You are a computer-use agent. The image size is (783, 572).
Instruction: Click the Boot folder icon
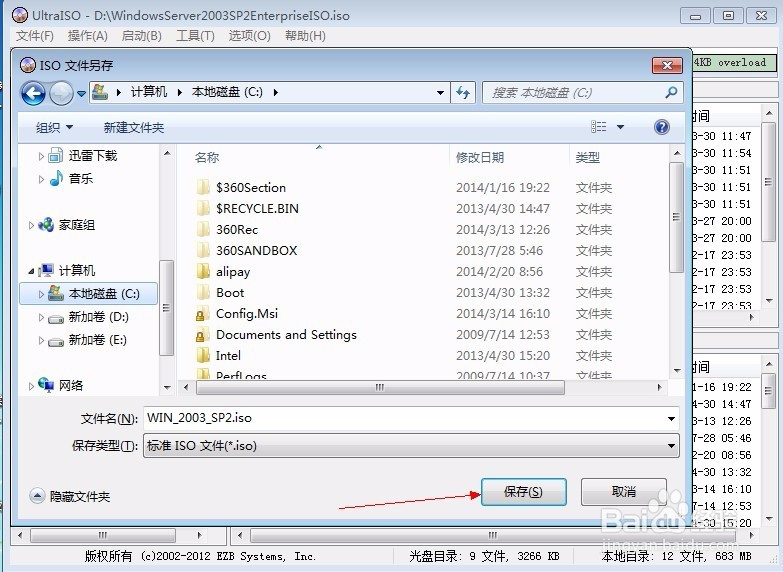click(203, 292)
